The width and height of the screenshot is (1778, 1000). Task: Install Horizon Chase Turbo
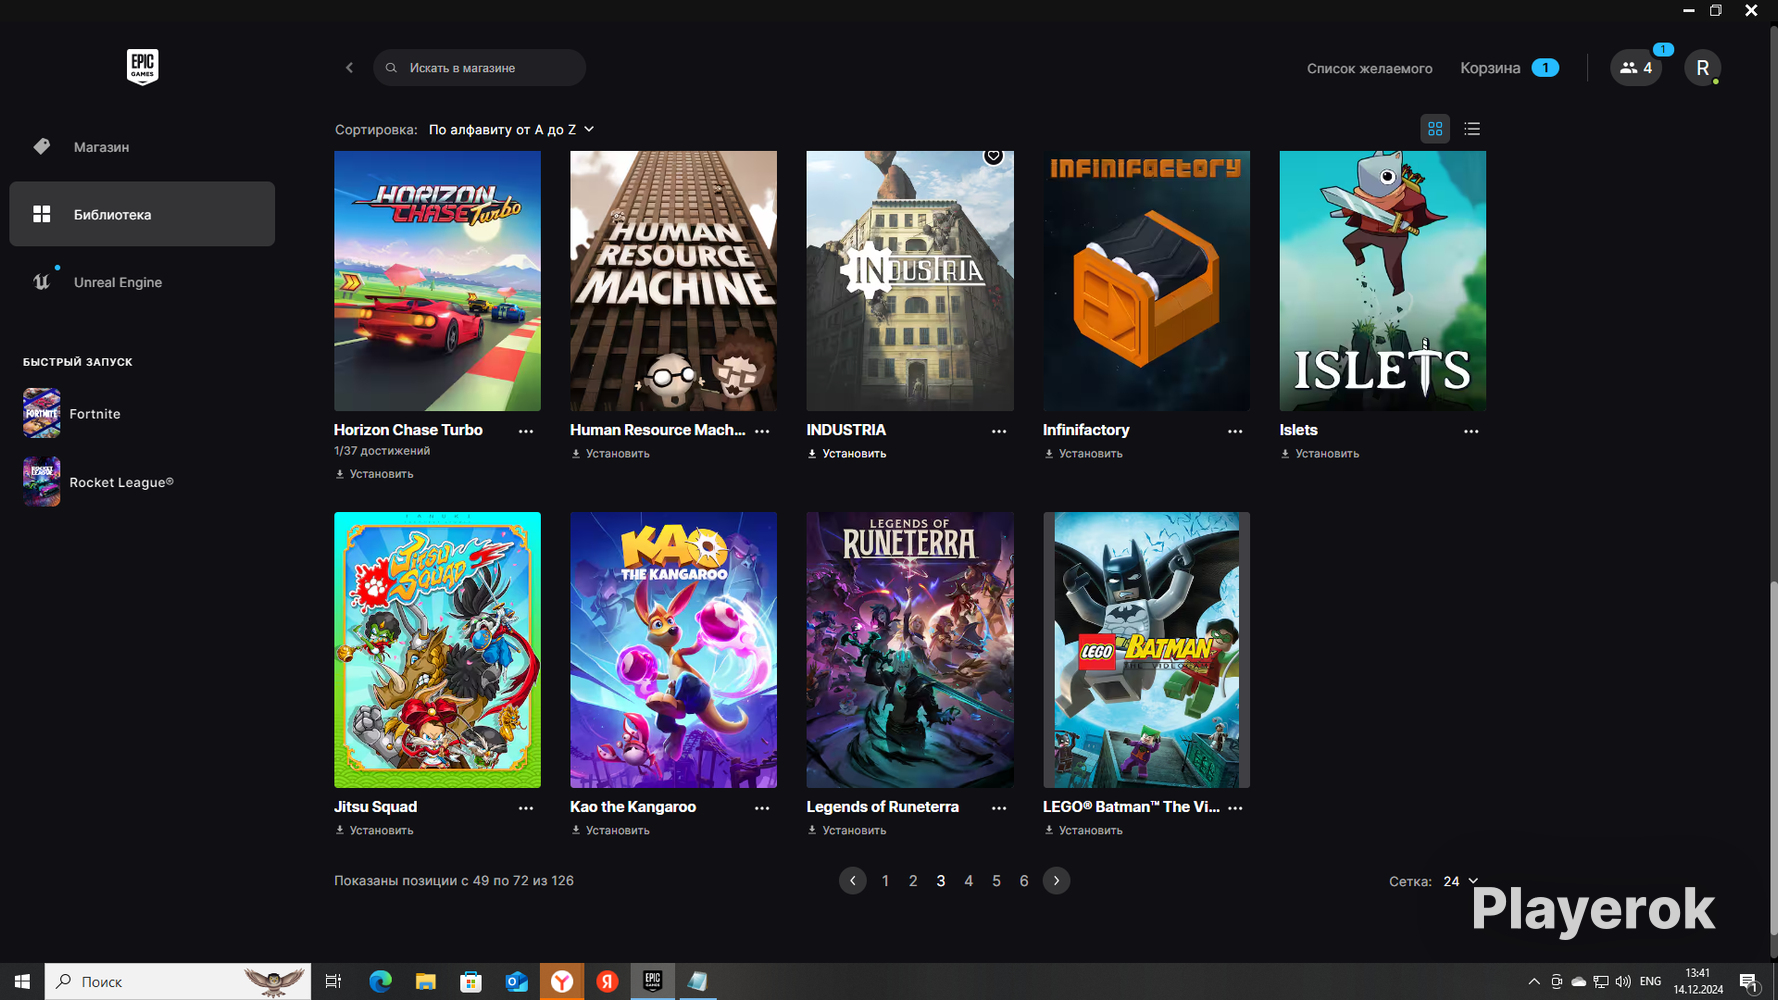374,474
